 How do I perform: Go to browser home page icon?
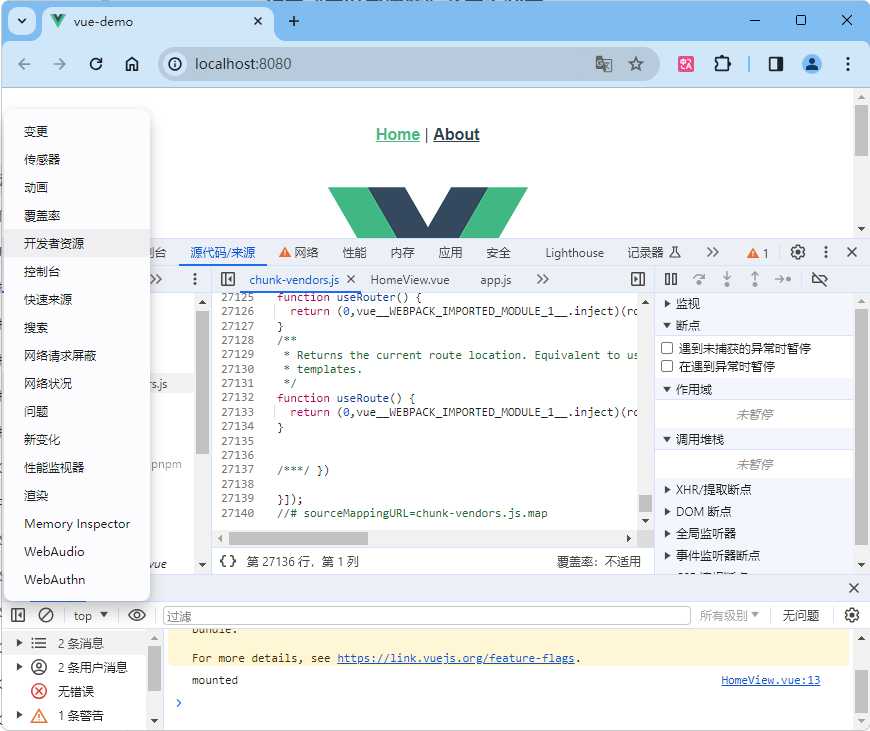(131, 64)
